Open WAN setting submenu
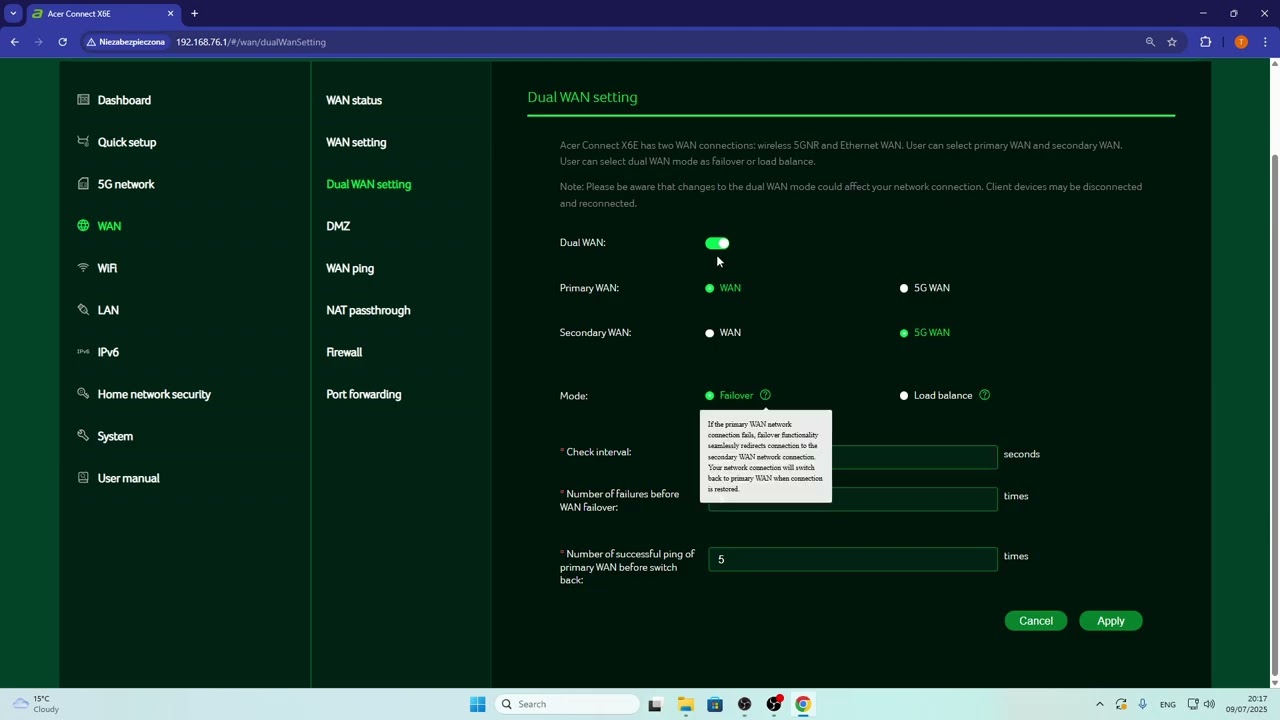Viewport: 1280px width, 720px height. coord(356,142)
